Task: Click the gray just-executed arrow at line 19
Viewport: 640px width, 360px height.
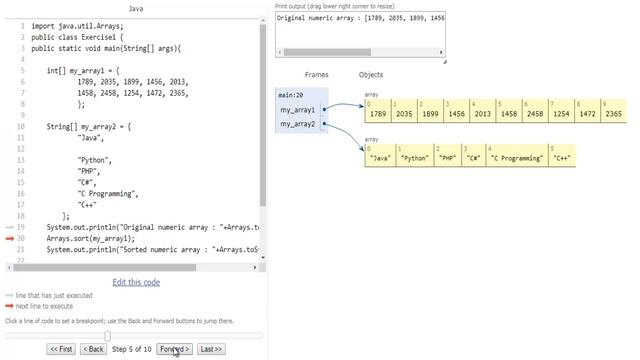Action: tap(10, 227)
